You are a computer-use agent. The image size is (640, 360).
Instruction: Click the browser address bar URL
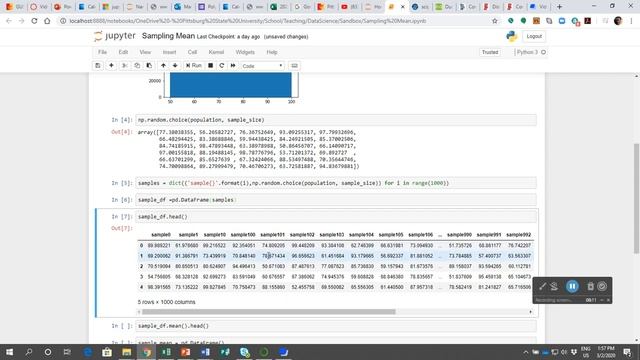point(248,21)
